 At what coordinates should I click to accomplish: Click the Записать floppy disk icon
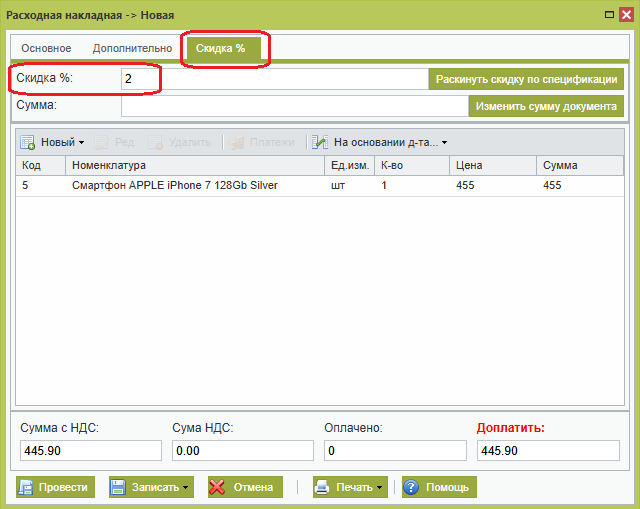point(118,487)
